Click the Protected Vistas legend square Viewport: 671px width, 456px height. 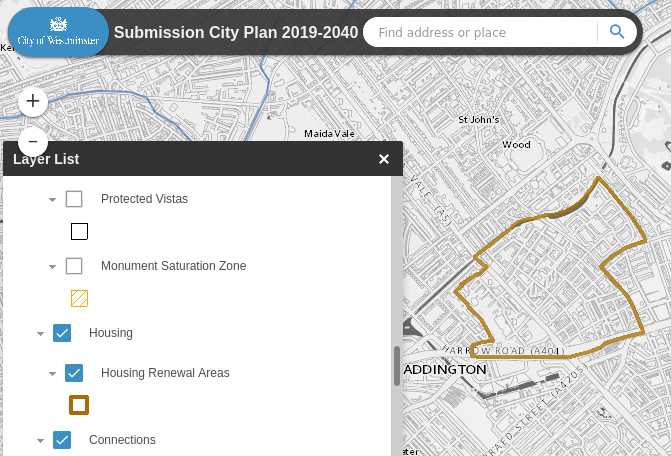click(x=80, y=232)
